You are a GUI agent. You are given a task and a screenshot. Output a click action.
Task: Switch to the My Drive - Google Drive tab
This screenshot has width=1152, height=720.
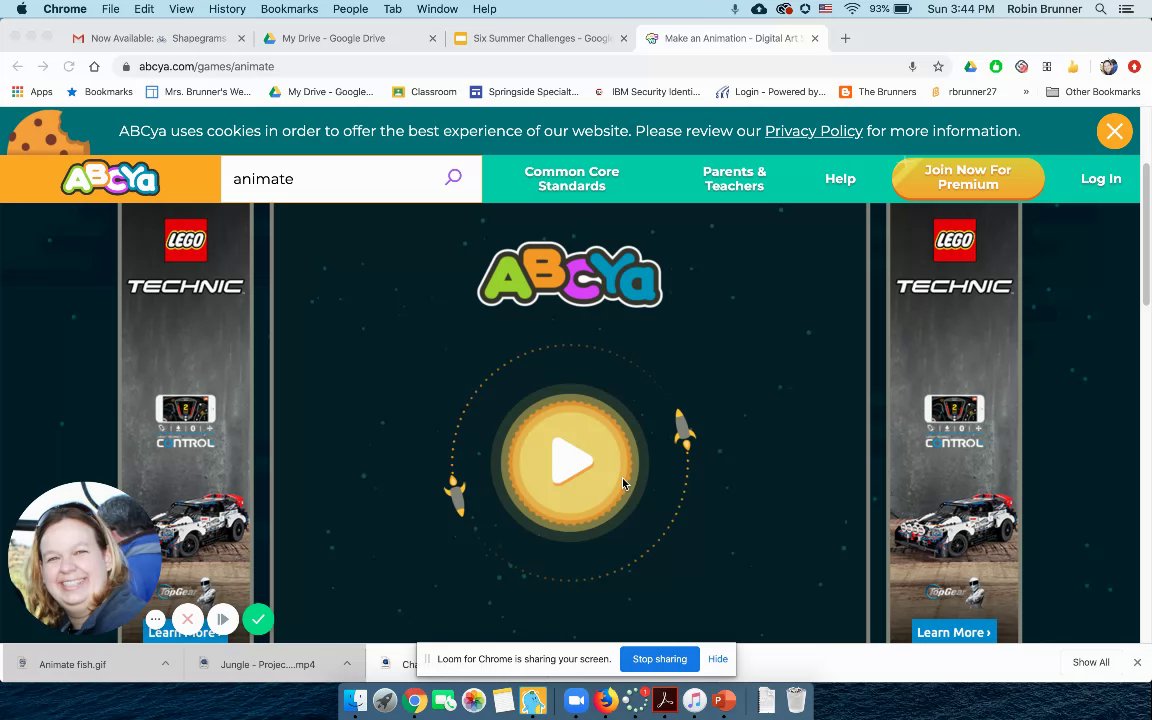(349, 38)
